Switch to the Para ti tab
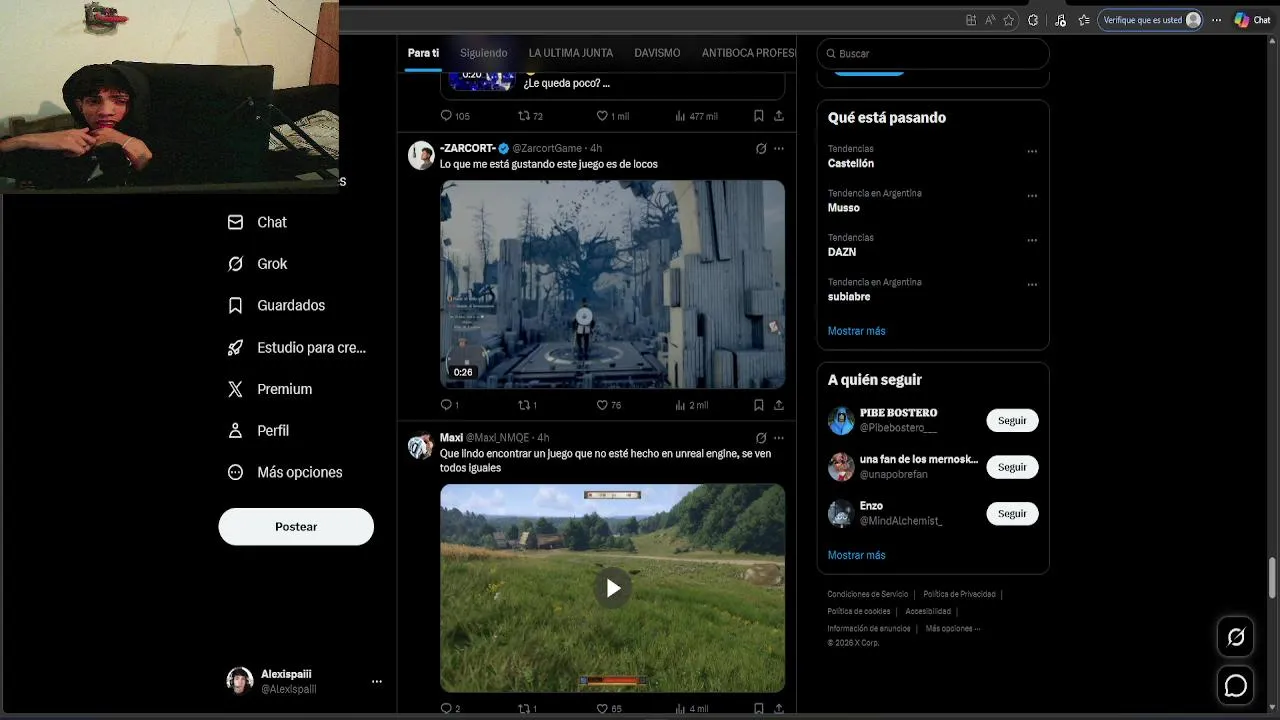The width and height of the screenshot is (1280, 720). point(423,53)
